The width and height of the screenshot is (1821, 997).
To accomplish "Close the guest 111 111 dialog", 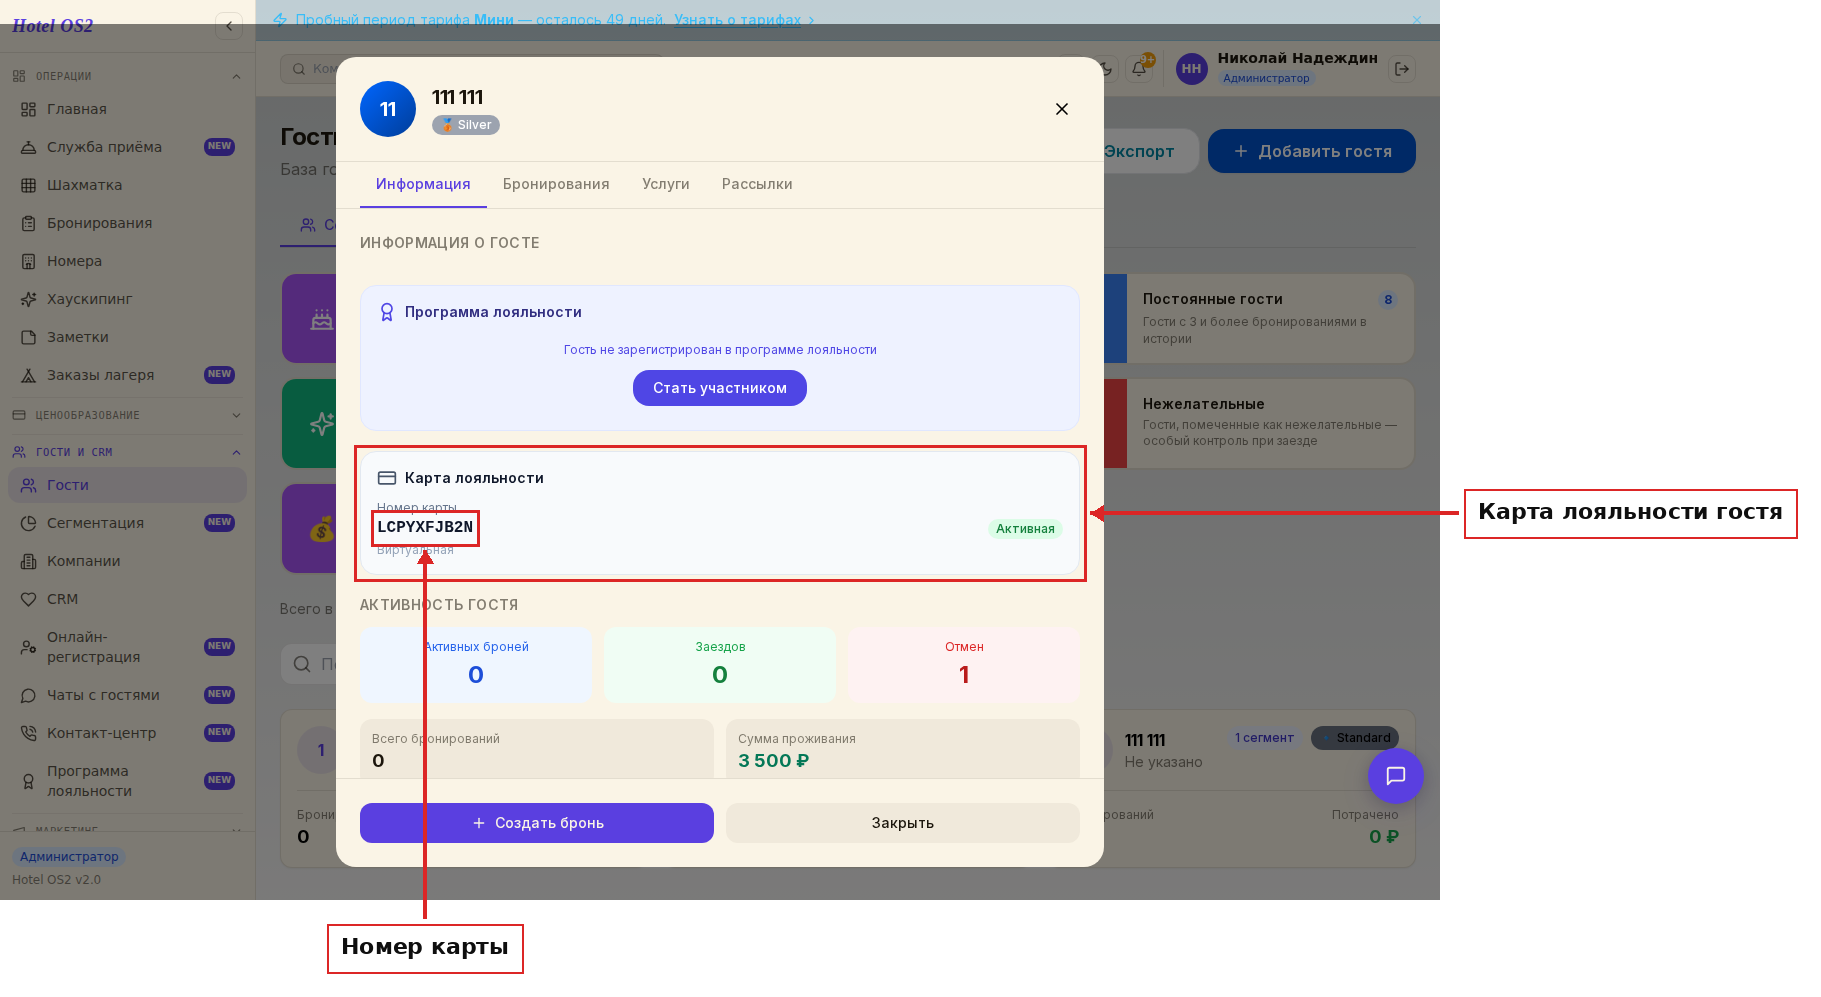I will point(1062,109).
